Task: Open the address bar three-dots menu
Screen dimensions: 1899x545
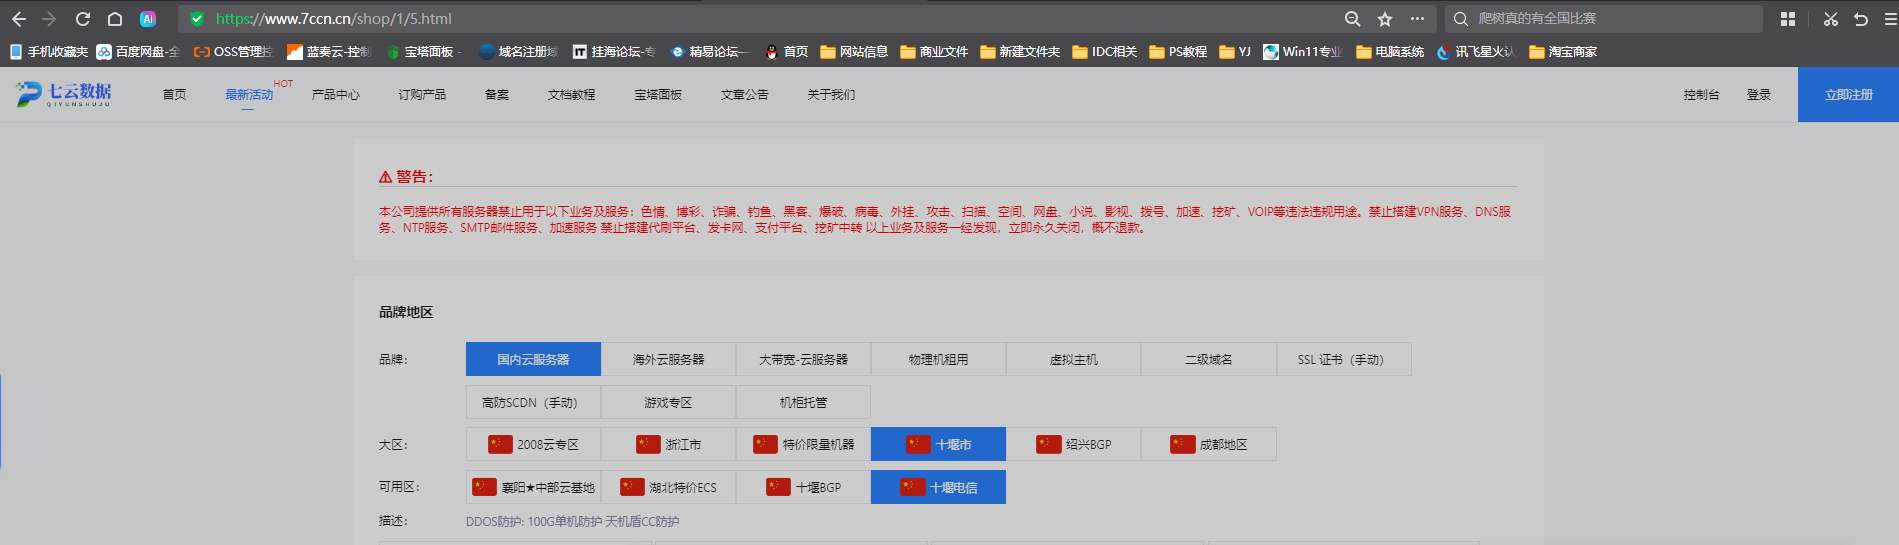Action: pyautogui.click(x=1417, y=19)
